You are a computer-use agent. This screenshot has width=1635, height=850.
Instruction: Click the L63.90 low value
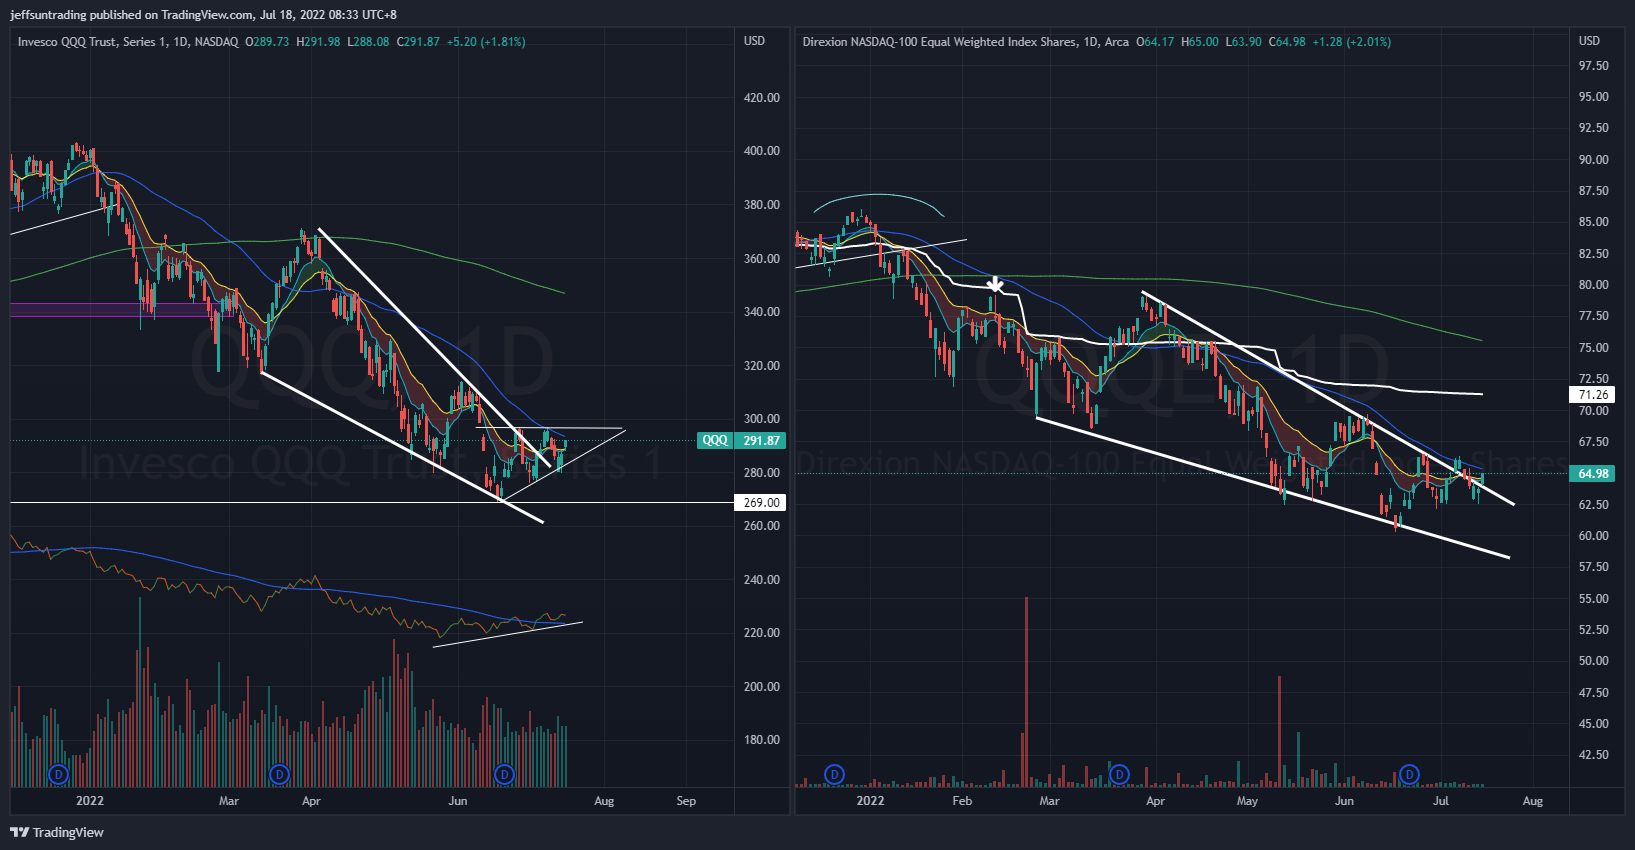1244,42
